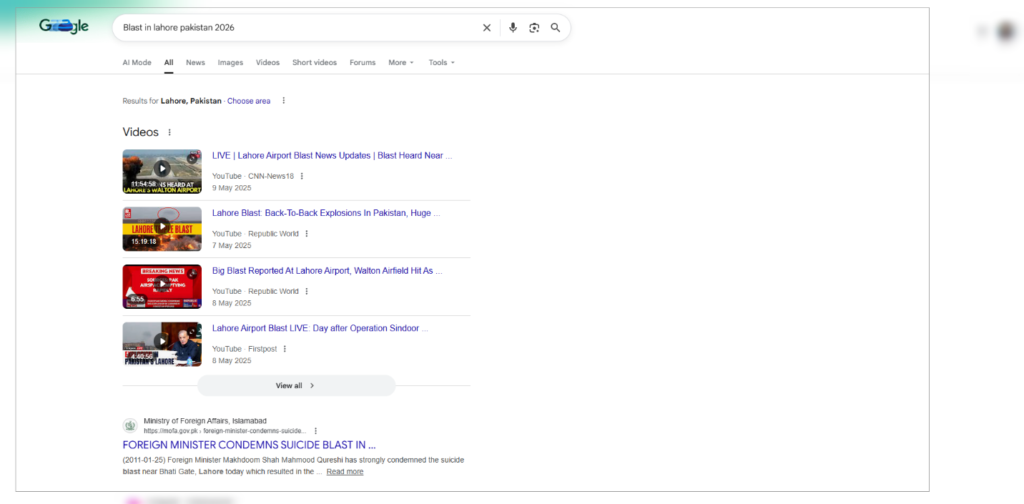The image size is (1024, 504).
Task: Click the clear search X icon
Action: [487, 28]
